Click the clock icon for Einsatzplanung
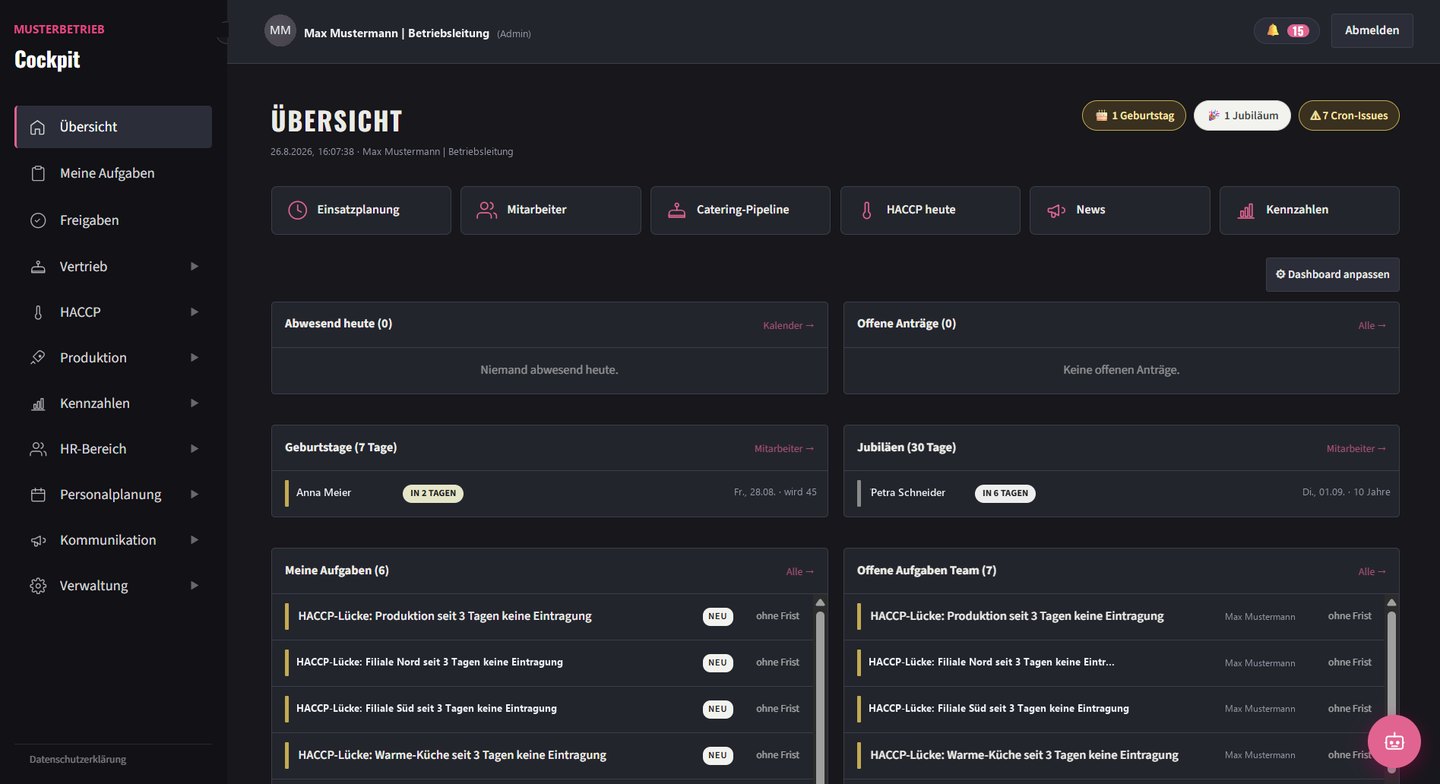 pos(298,210)
